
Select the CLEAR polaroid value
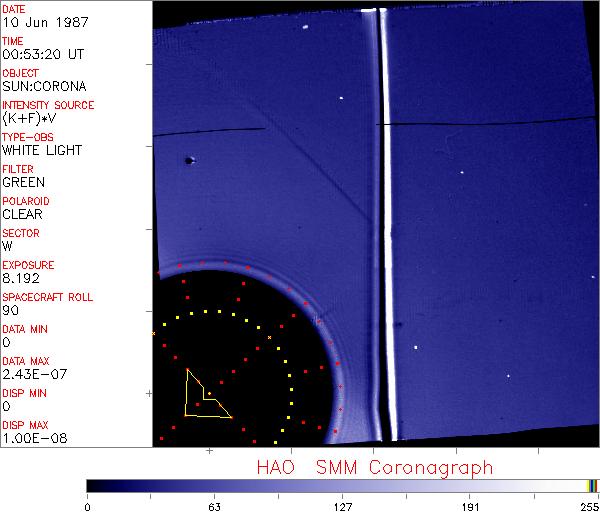(22, 214)
